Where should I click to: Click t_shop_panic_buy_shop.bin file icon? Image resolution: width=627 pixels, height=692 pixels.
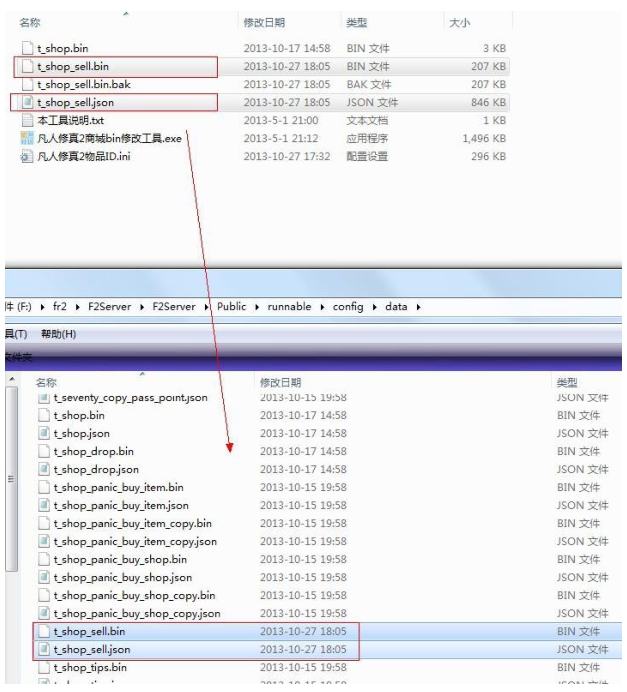pos(44,559)
